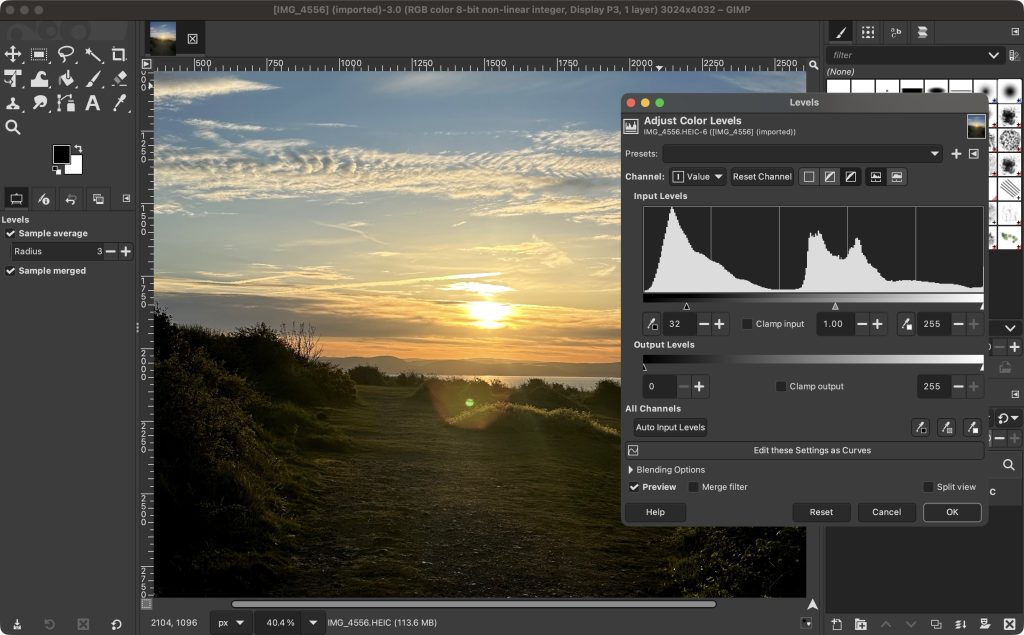
Task: Select the Paths tool
Action: (x=66, y=103)
